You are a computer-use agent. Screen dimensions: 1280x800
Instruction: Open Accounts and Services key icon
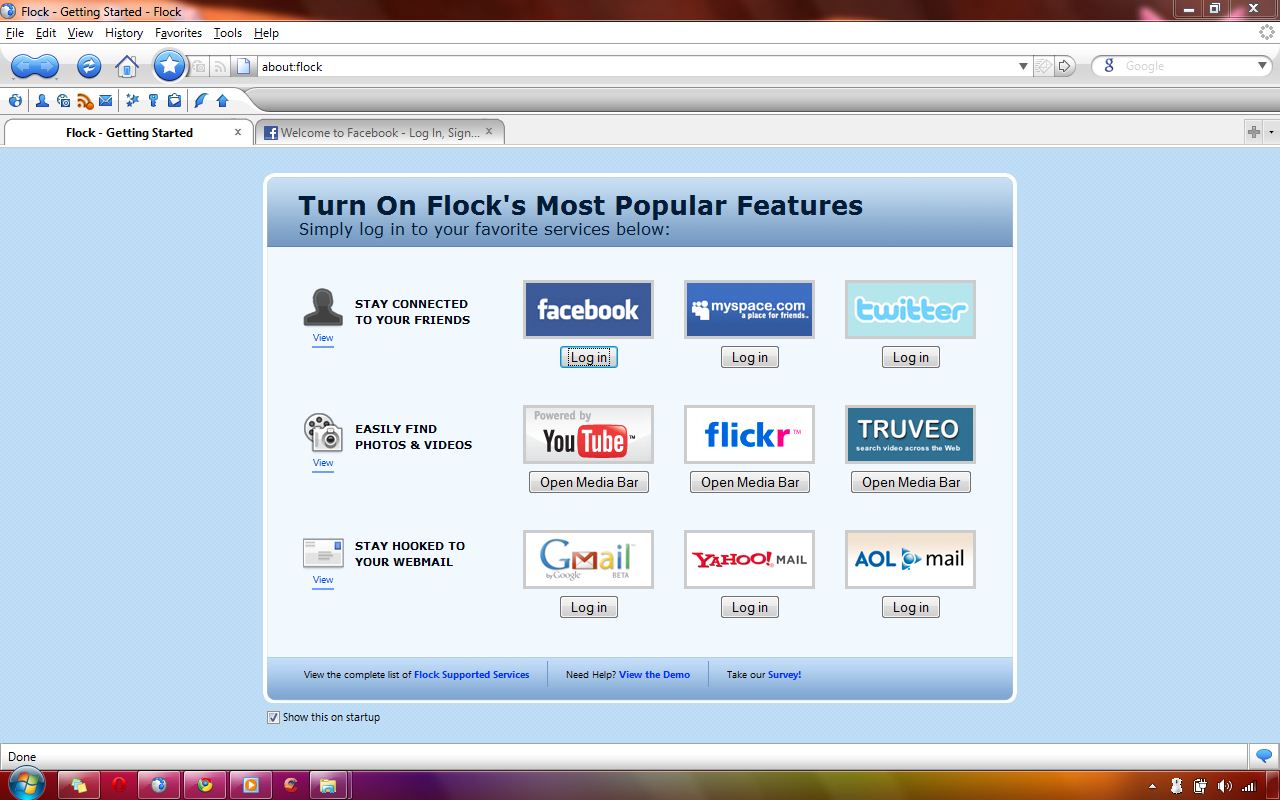[x=153, y=101]
